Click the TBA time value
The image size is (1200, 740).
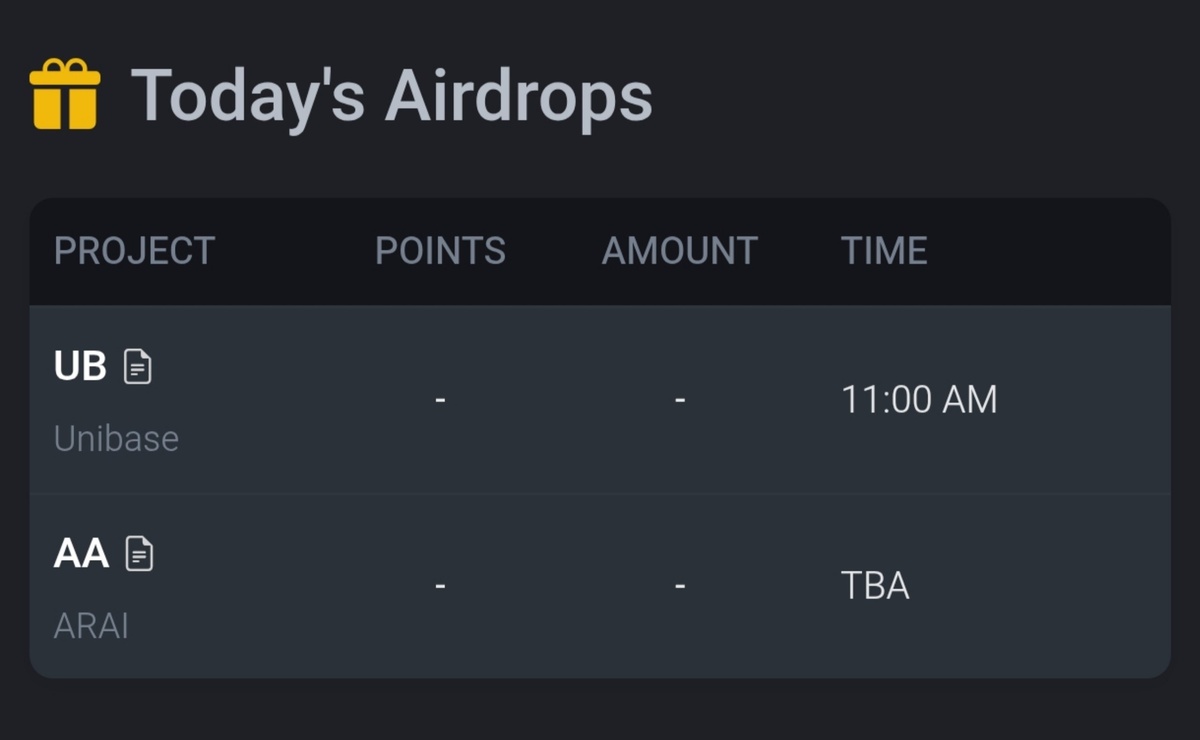click(875, 587)
